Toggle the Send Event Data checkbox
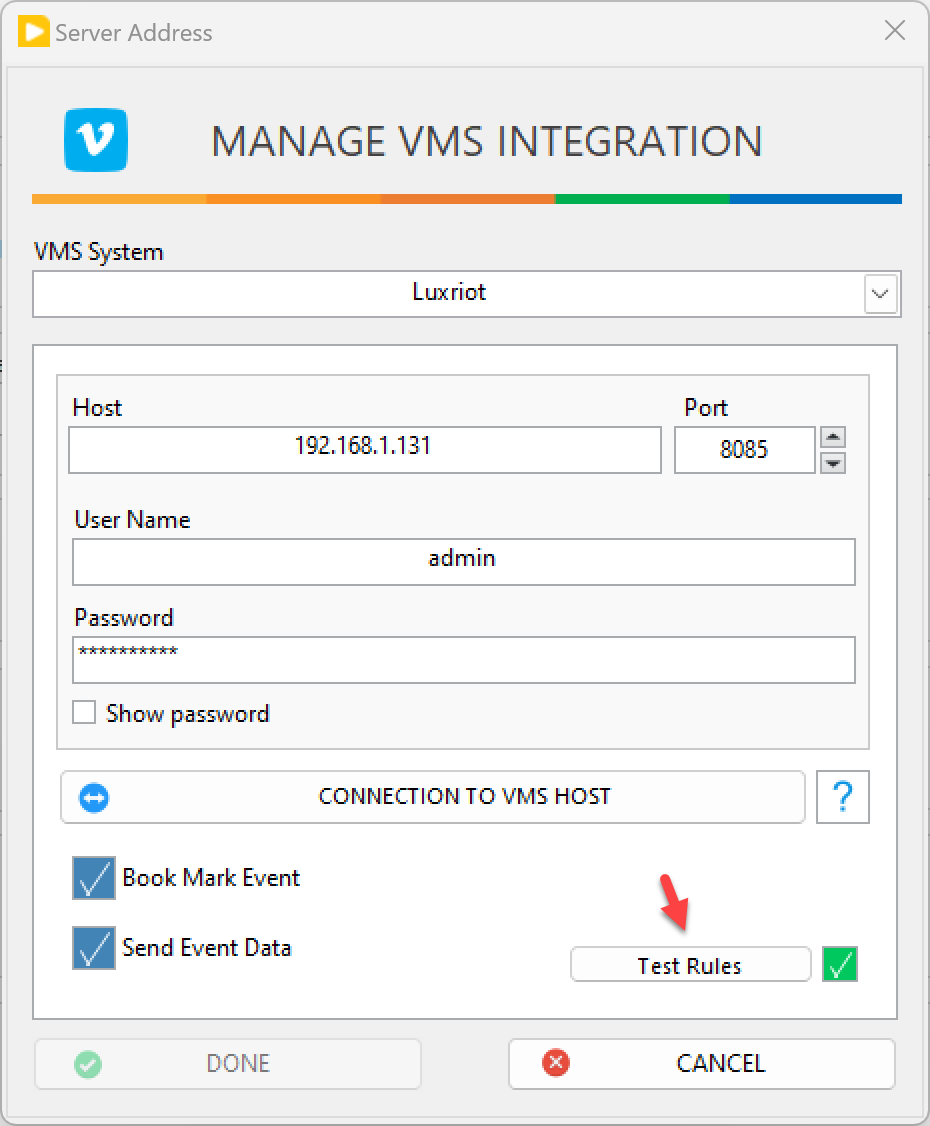 [94, 948]
